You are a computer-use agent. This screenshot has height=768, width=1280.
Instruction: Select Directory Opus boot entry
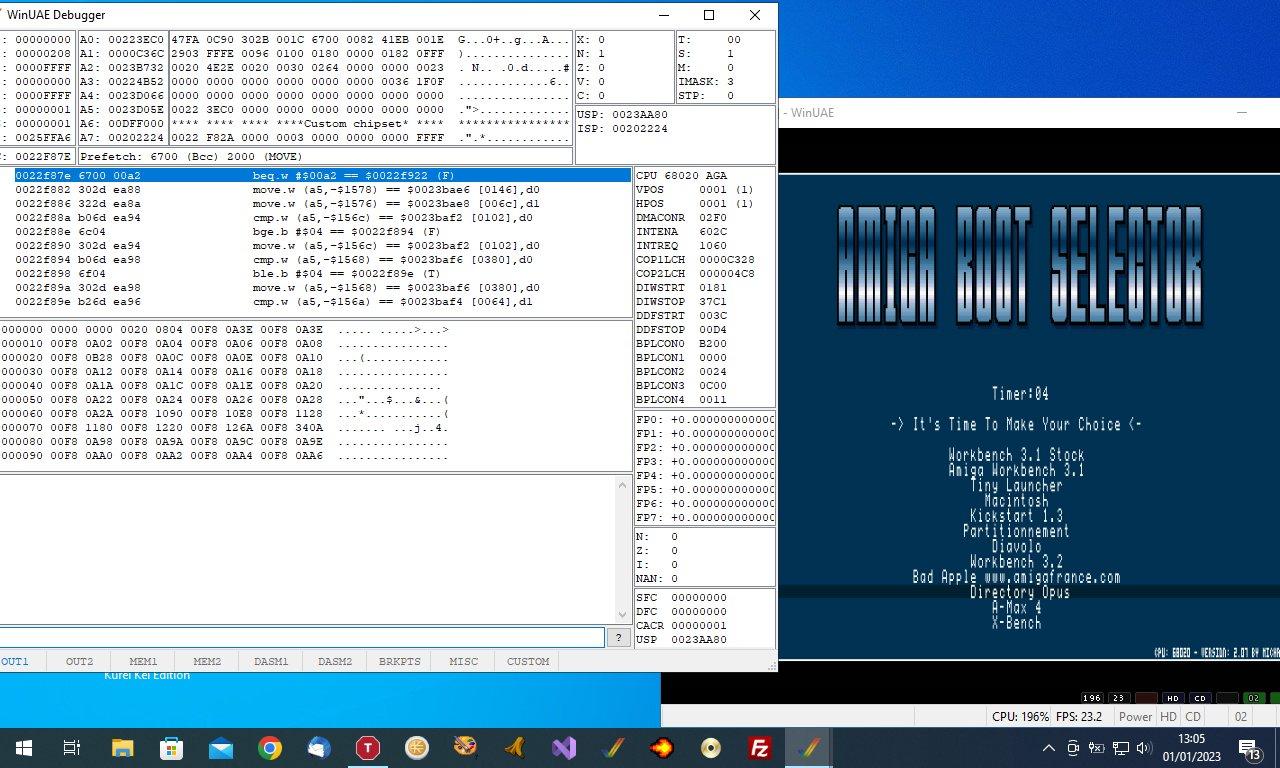coord(1020,592)
